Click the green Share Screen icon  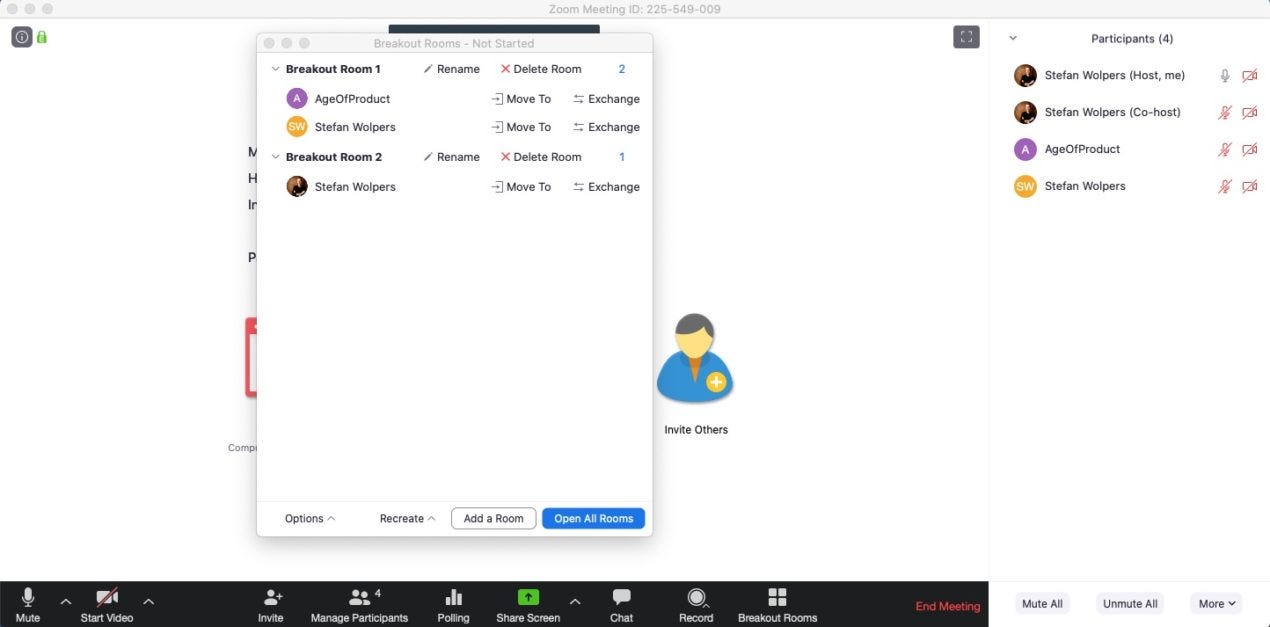528,597
